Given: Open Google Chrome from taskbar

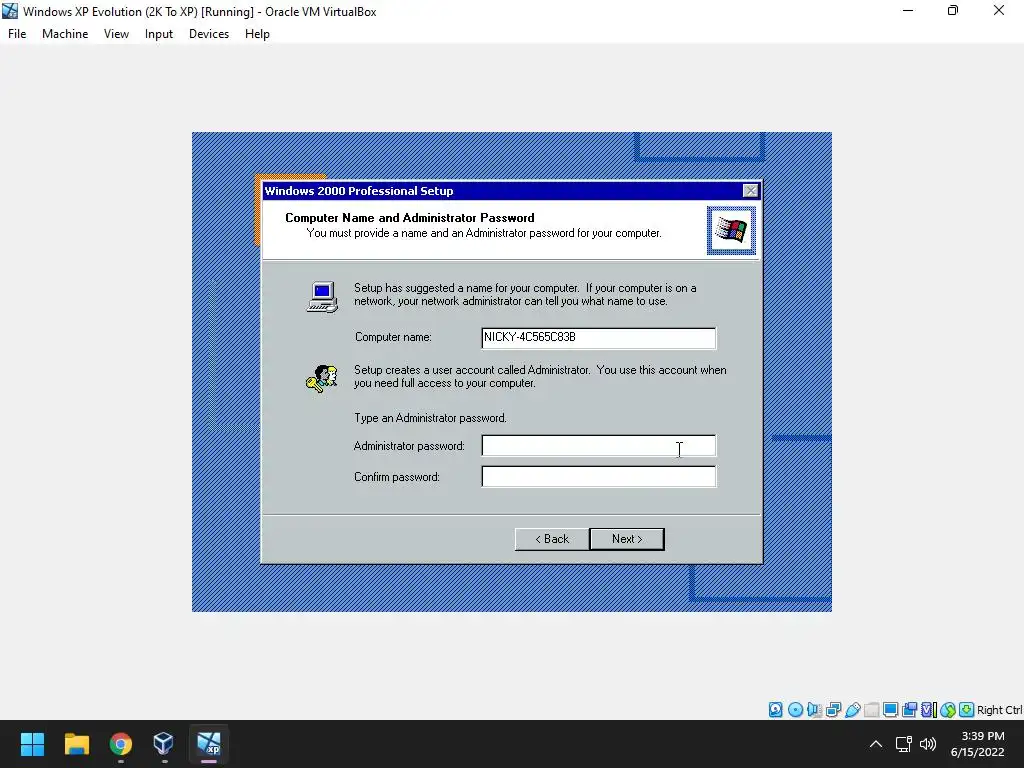Looking at the screenshot, I should coord(120,744).
